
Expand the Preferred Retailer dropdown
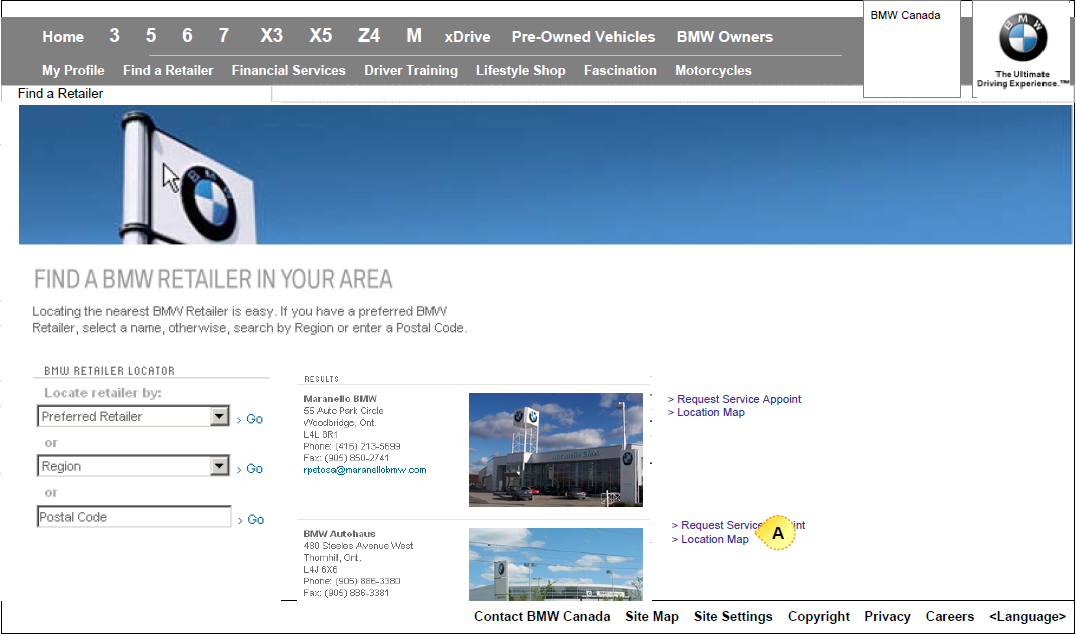pyautogui.click(x=220, y=416)
